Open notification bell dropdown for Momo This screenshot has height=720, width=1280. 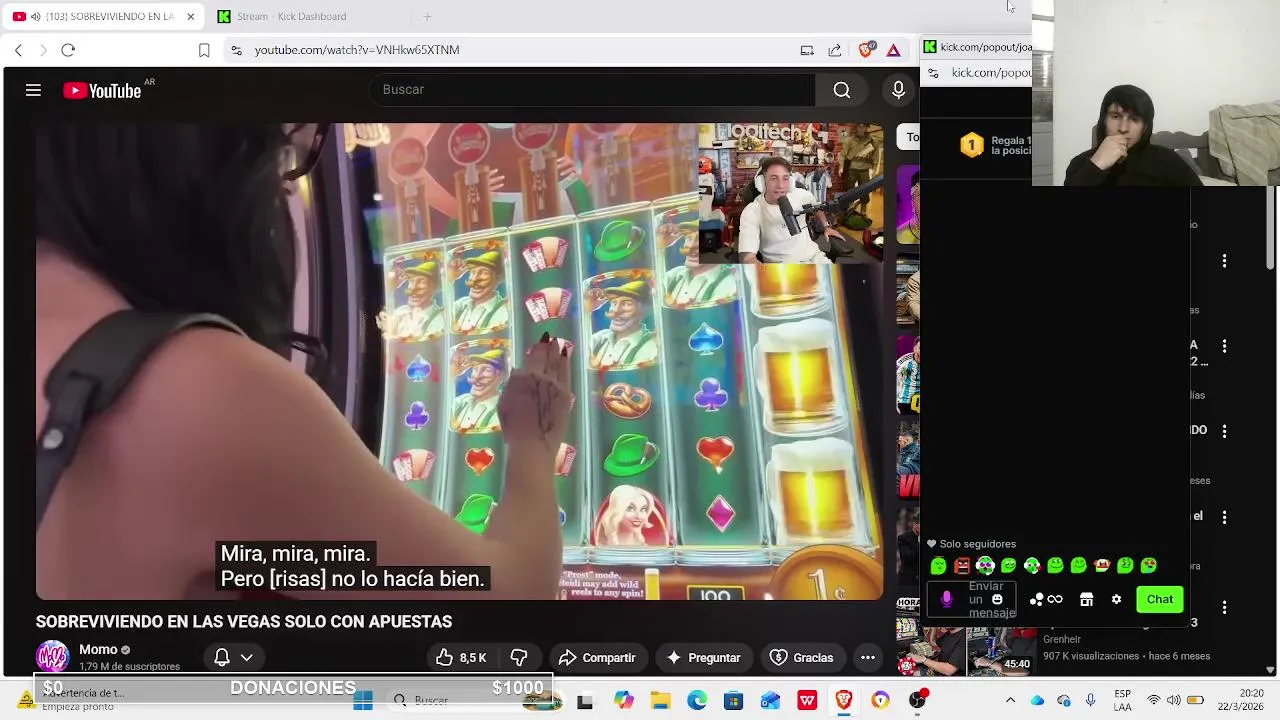(x=233, y=657)
